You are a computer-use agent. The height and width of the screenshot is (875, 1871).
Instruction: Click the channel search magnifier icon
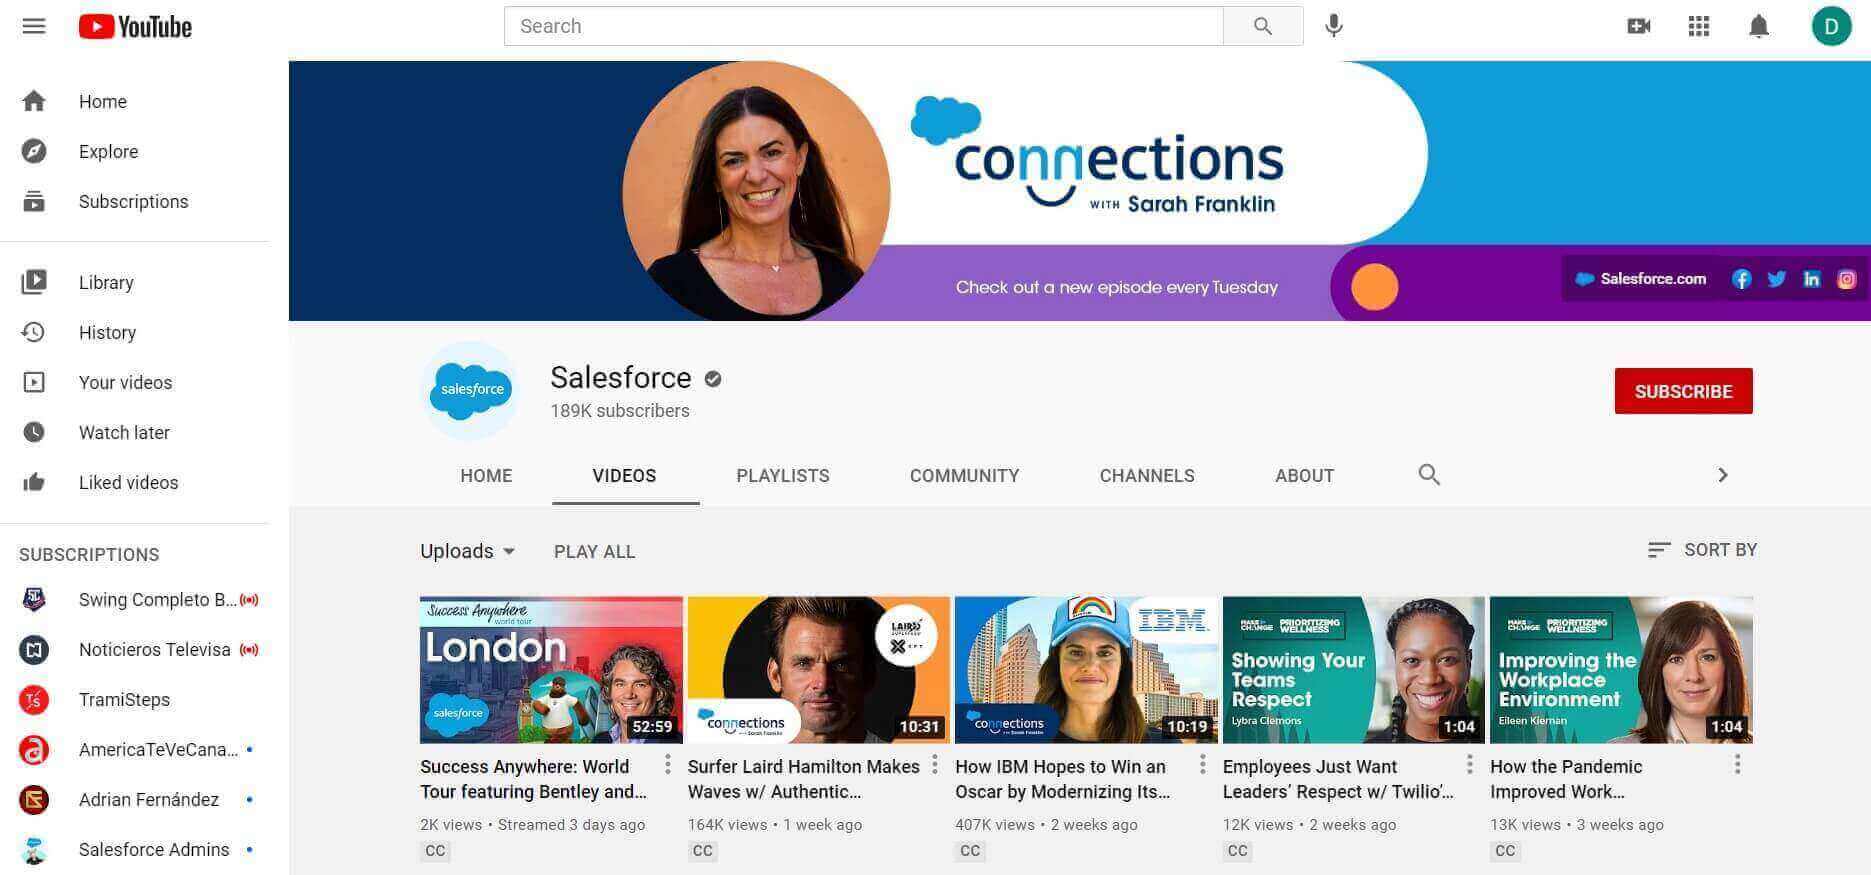(1429, 475)
